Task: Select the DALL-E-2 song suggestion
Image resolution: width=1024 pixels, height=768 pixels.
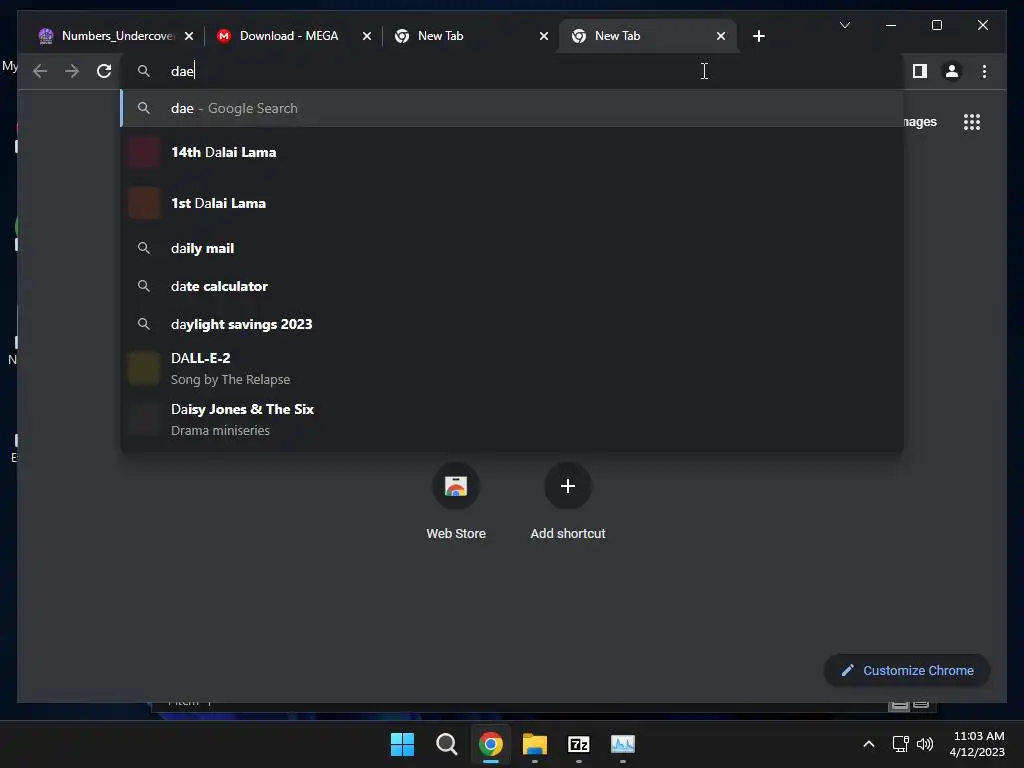Action: (512, 368)
